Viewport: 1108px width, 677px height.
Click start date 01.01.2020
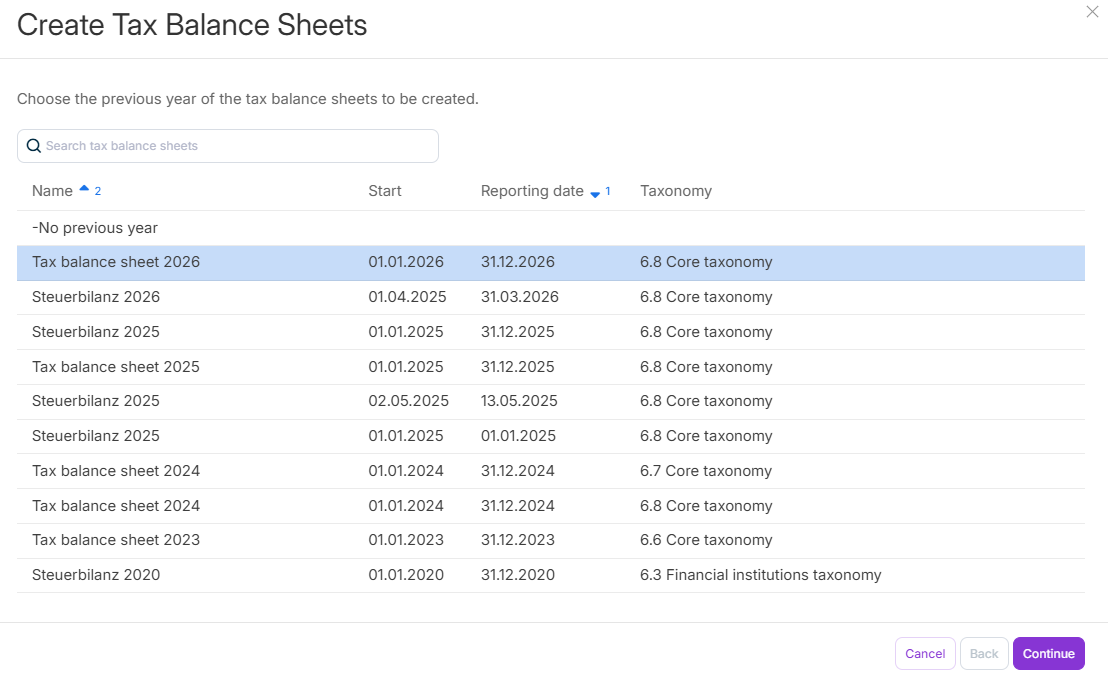406,575
